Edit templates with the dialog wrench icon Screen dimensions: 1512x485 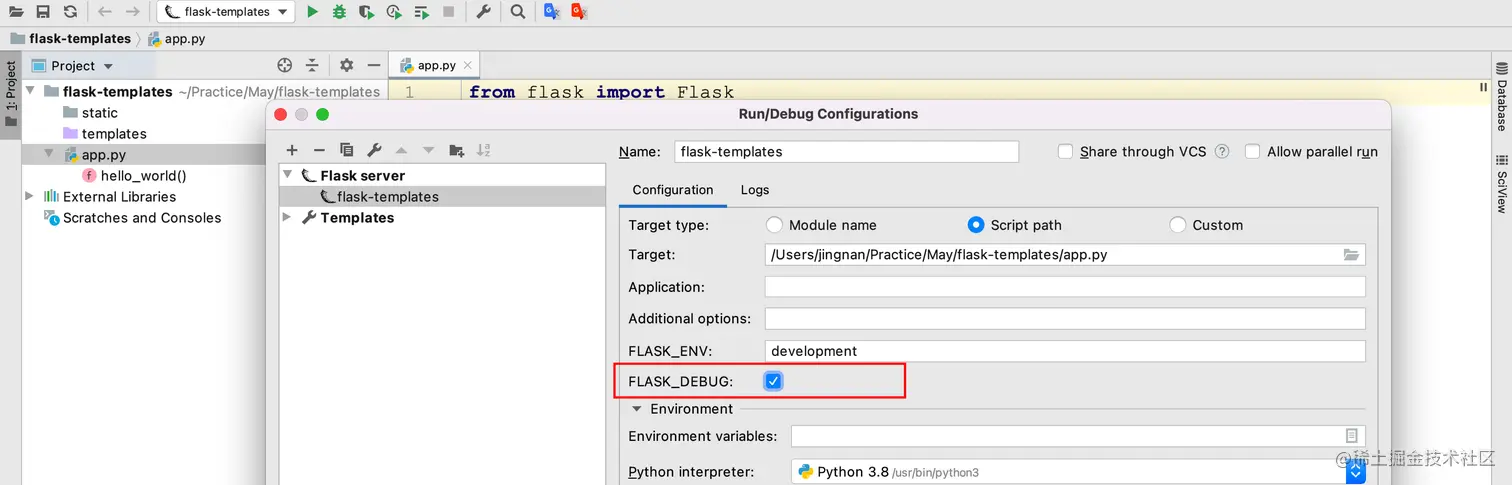click(374, 150)
